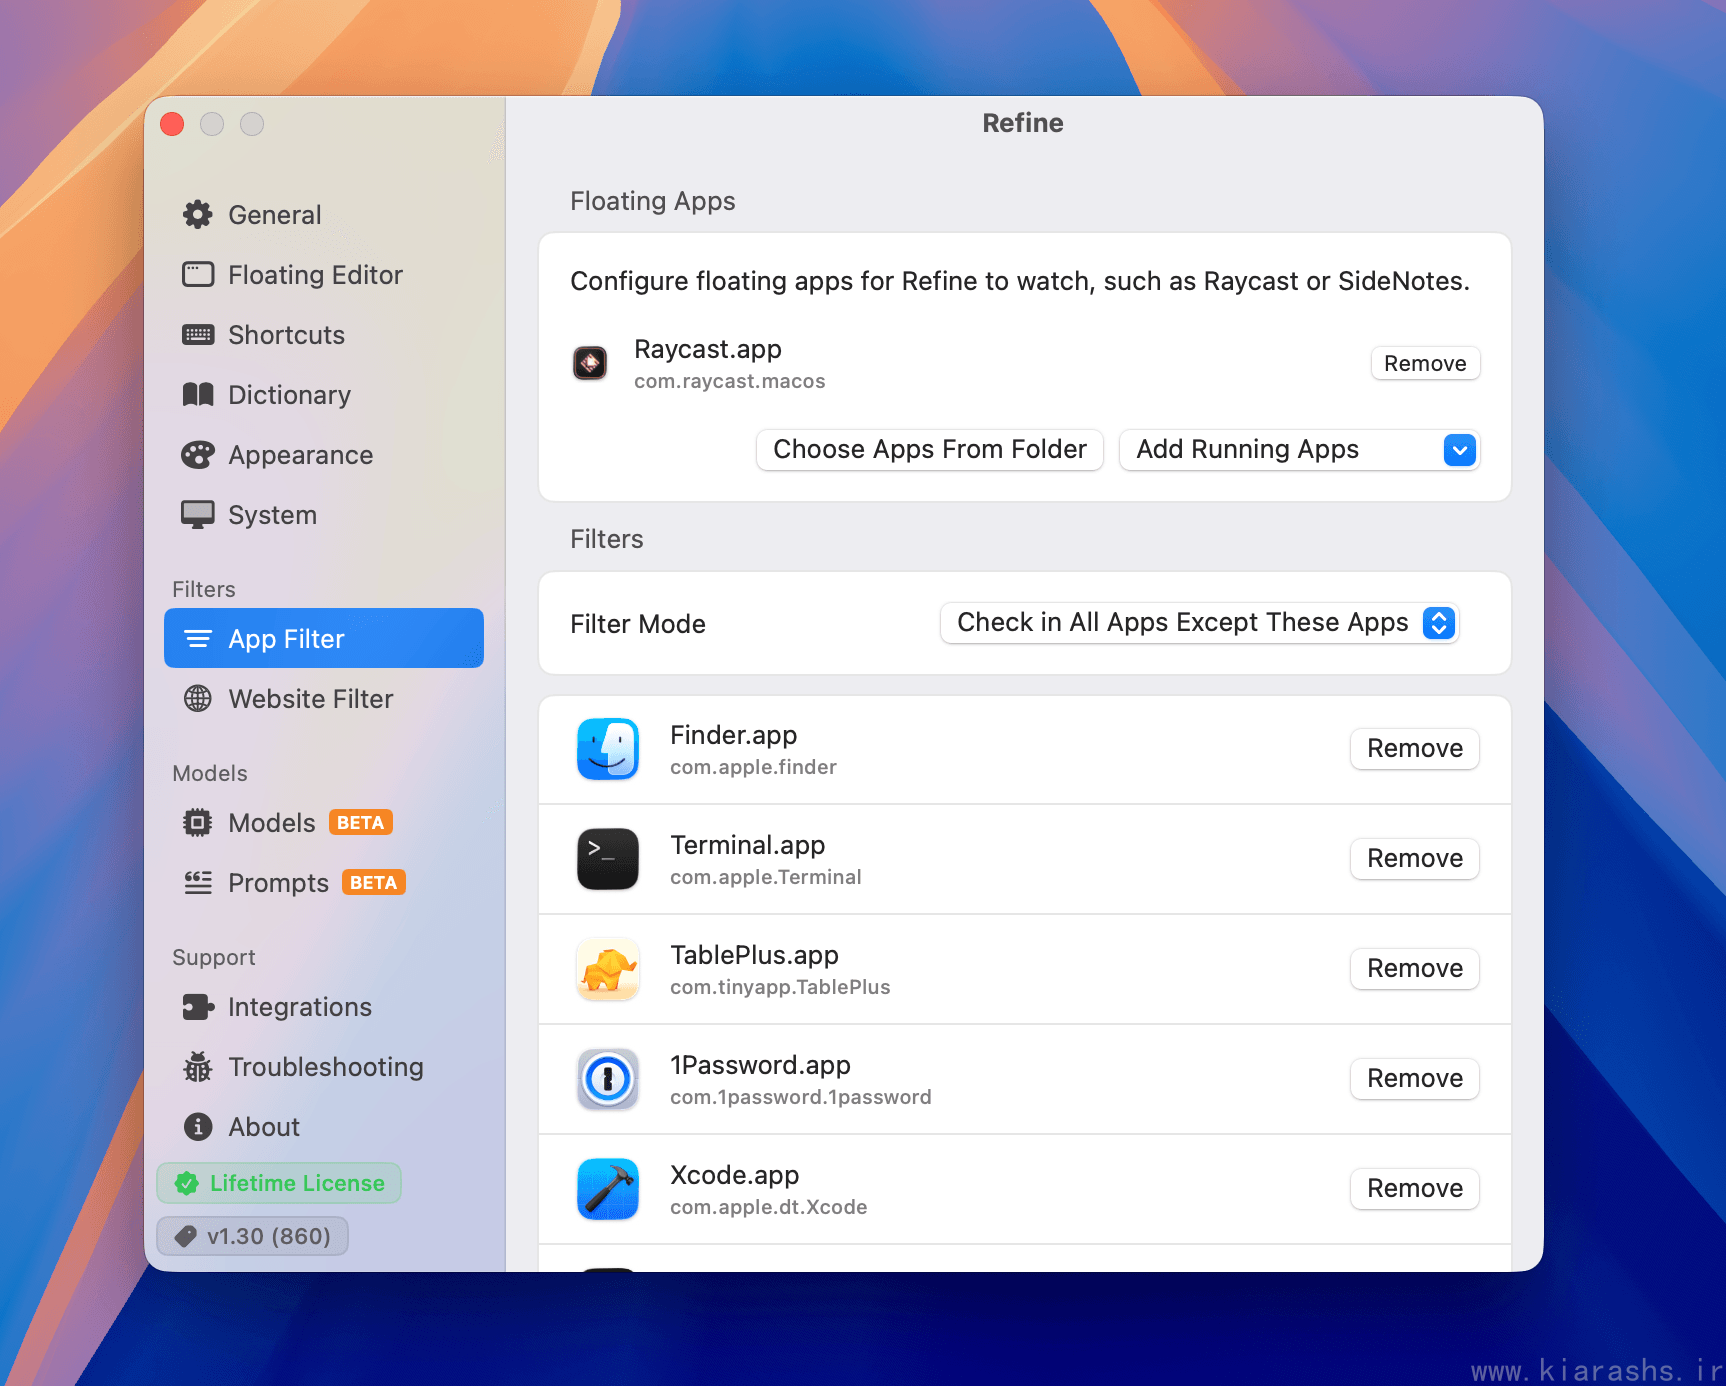Viewport: 1726px width, 1386px height.
Task: Go to Dictionary settings
Action: [324, 394]
